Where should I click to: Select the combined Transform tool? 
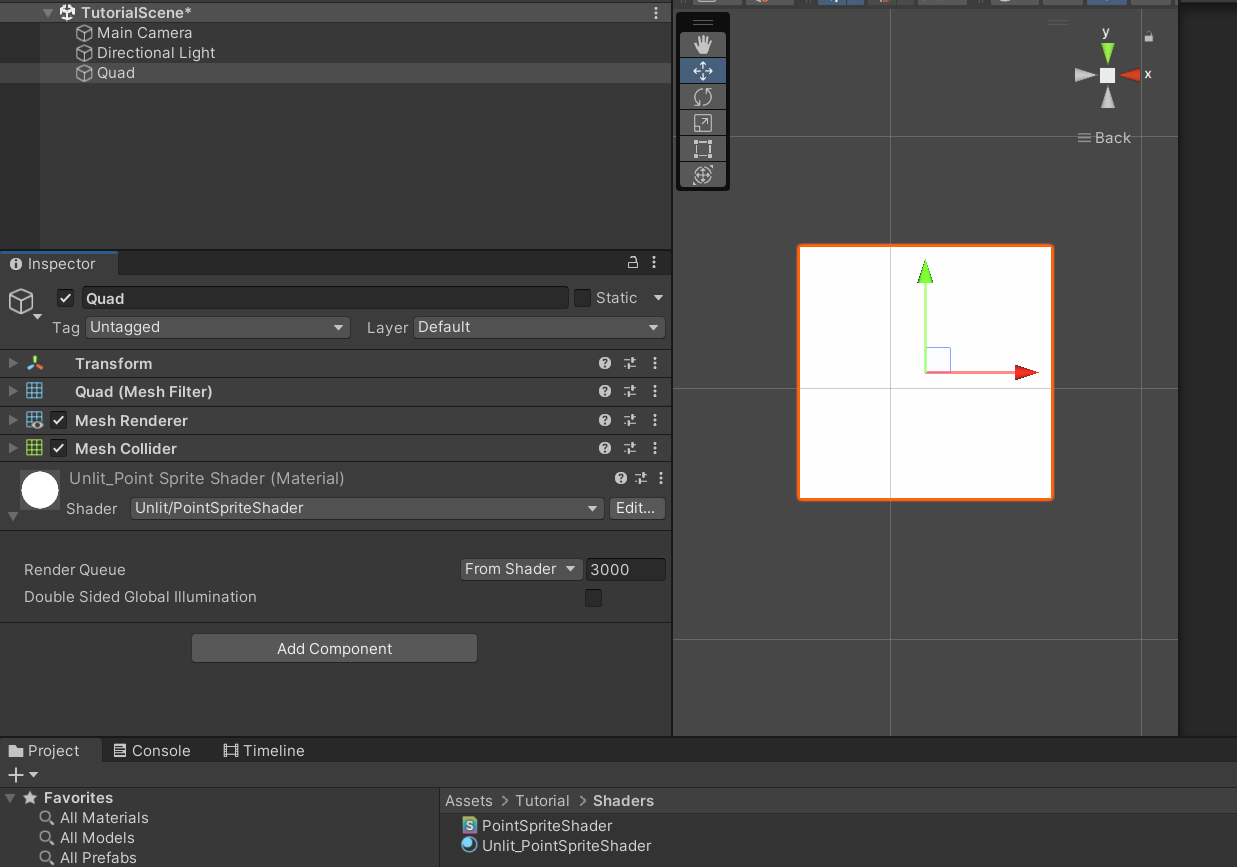703,175
